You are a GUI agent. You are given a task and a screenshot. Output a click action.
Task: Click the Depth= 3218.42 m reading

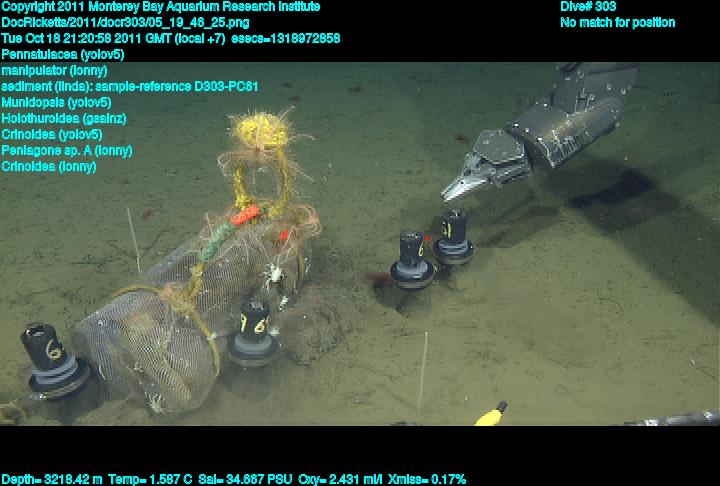(x=52, y=480)
